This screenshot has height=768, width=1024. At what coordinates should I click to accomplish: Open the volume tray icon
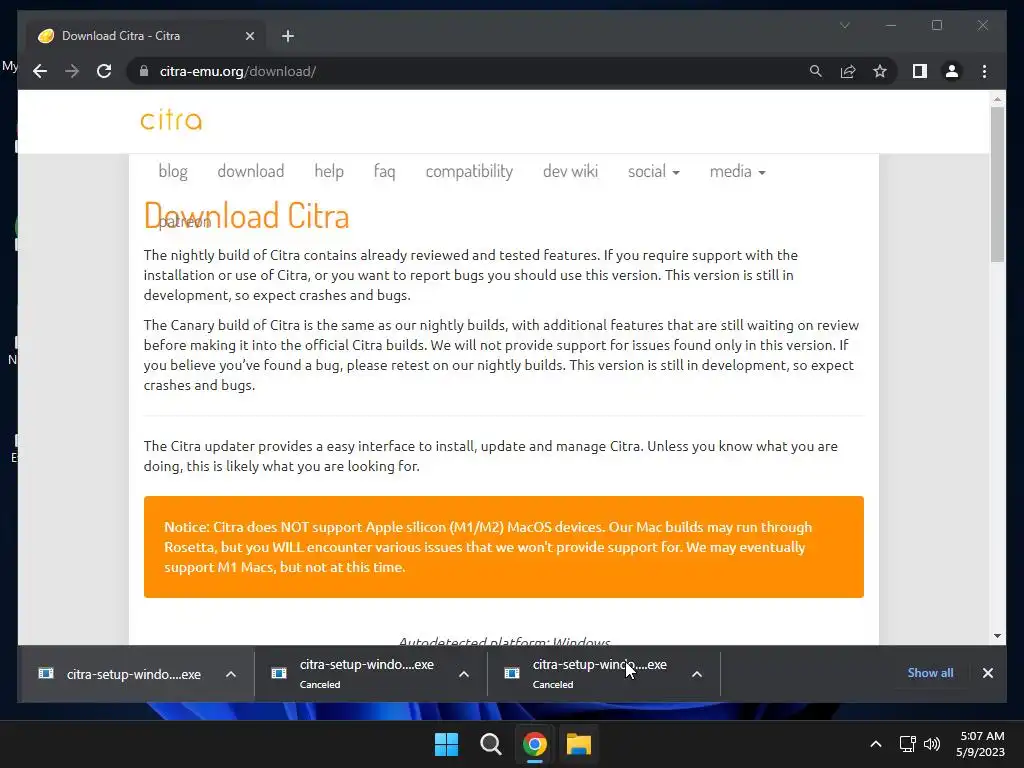[x=932, y=744]
